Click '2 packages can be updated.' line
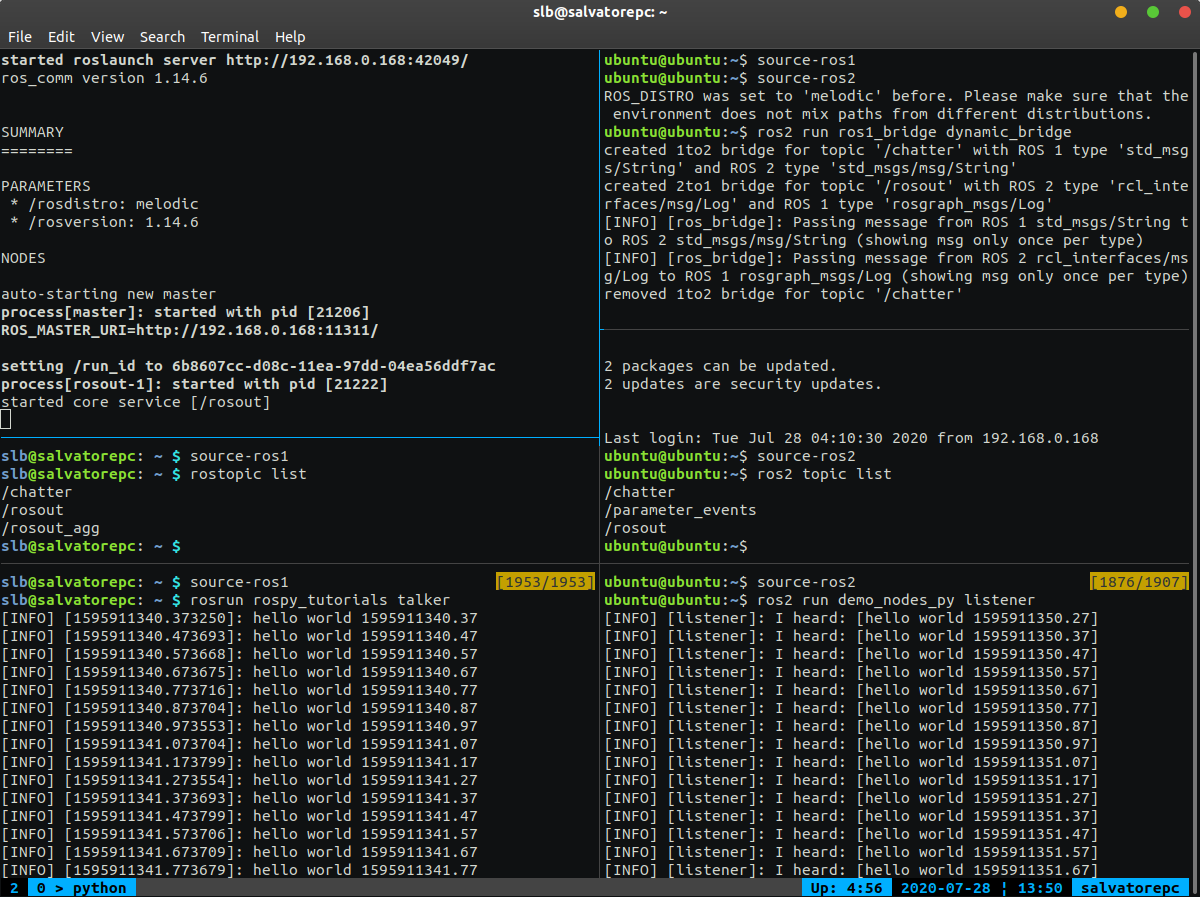Viewport: 1200px width, 897px height. point(720,366)
